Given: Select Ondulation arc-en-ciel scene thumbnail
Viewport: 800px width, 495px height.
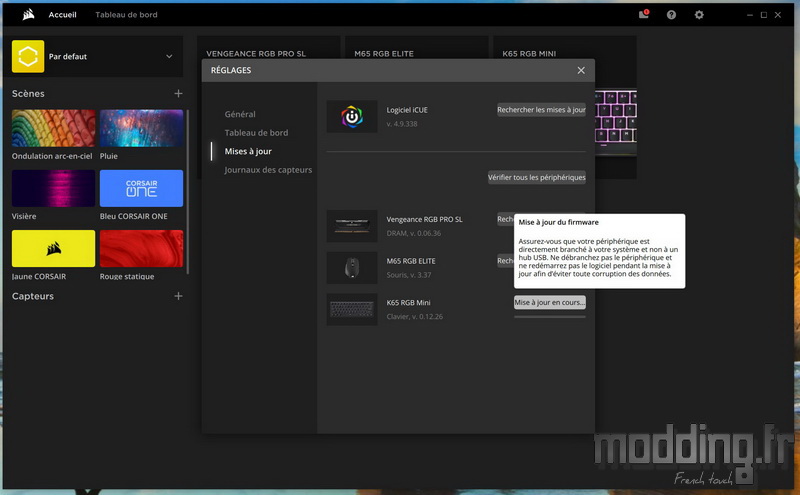Looking at the screenshot, I should click(x=54, y=128).
